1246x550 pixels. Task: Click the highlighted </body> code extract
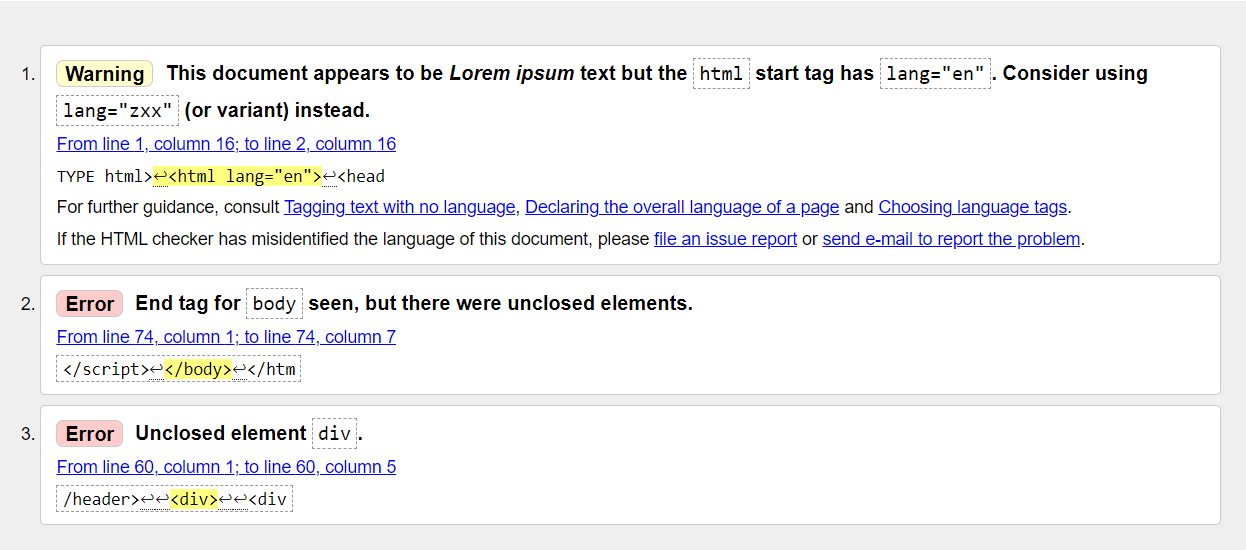(x=198, y=370)
